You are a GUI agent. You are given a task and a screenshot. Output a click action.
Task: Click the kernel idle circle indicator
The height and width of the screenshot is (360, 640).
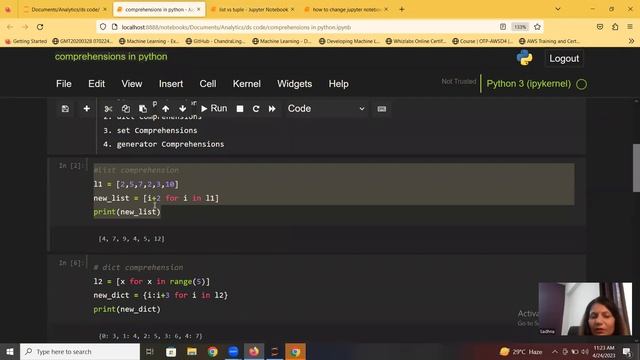coord(581,84)
